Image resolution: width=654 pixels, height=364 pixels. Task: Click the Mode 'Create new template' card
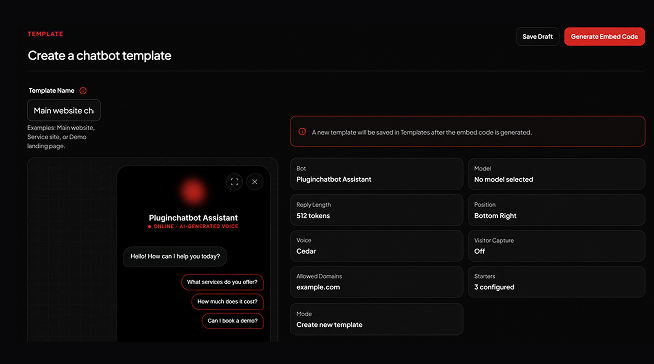point(377,319)
